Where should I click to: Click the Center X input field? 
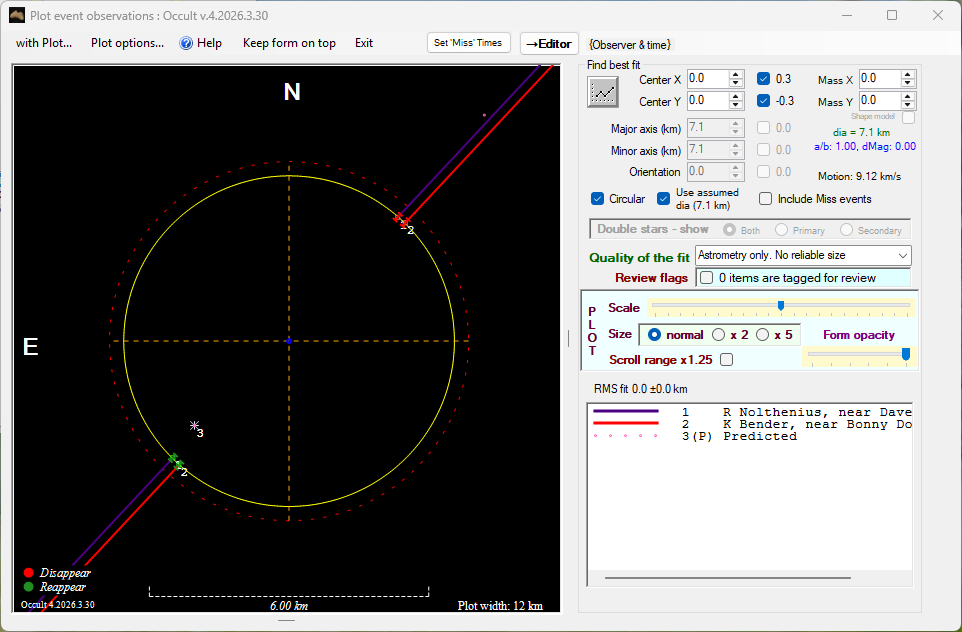click(707, 79)
